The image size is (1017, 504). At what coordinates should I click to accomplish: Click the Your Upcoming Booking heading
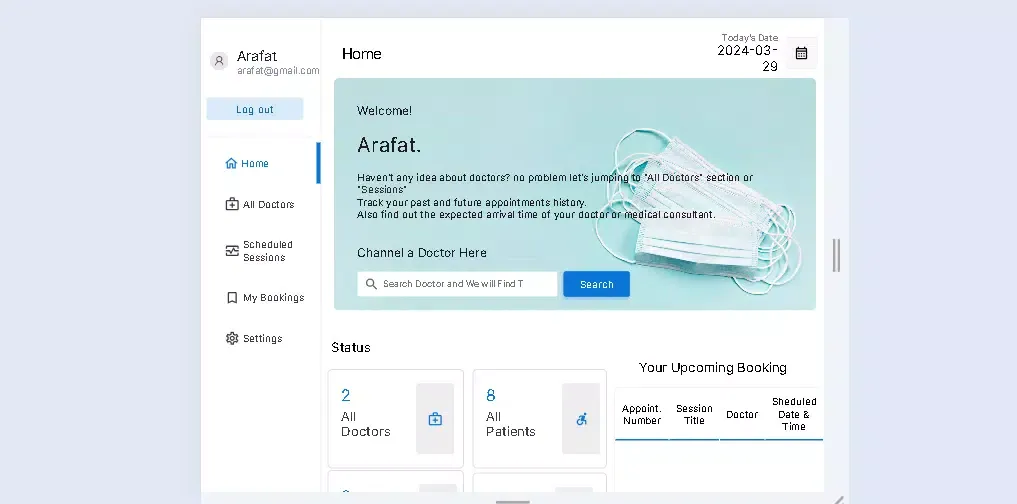(713, 368)
